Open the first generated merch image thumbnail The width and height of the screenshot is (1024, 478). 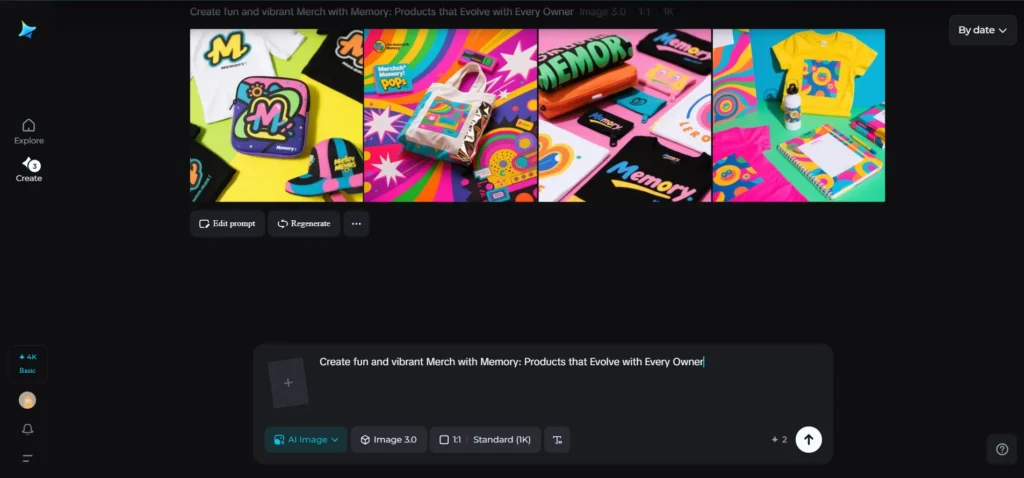(276, 115)
